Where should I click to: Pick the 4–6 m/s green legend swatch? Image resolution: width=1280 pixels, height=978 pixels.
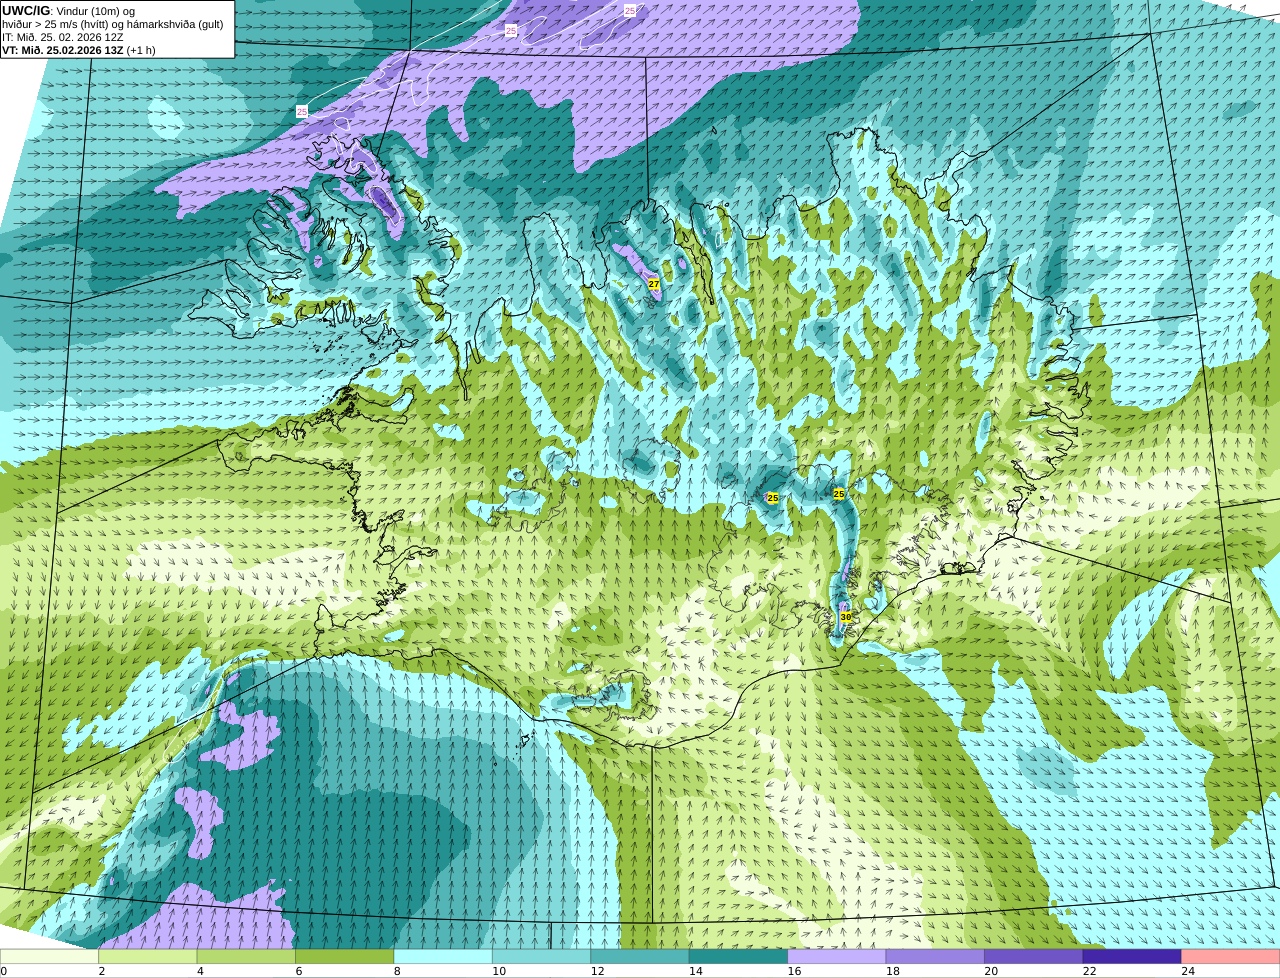pyautogui.click(x=246, y=956)
